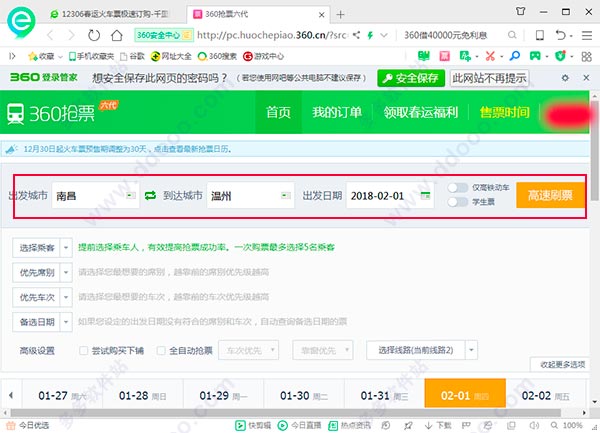Click the pink square extension icon
This screenshot has width=600, height=433.
(x=444, y=56)
